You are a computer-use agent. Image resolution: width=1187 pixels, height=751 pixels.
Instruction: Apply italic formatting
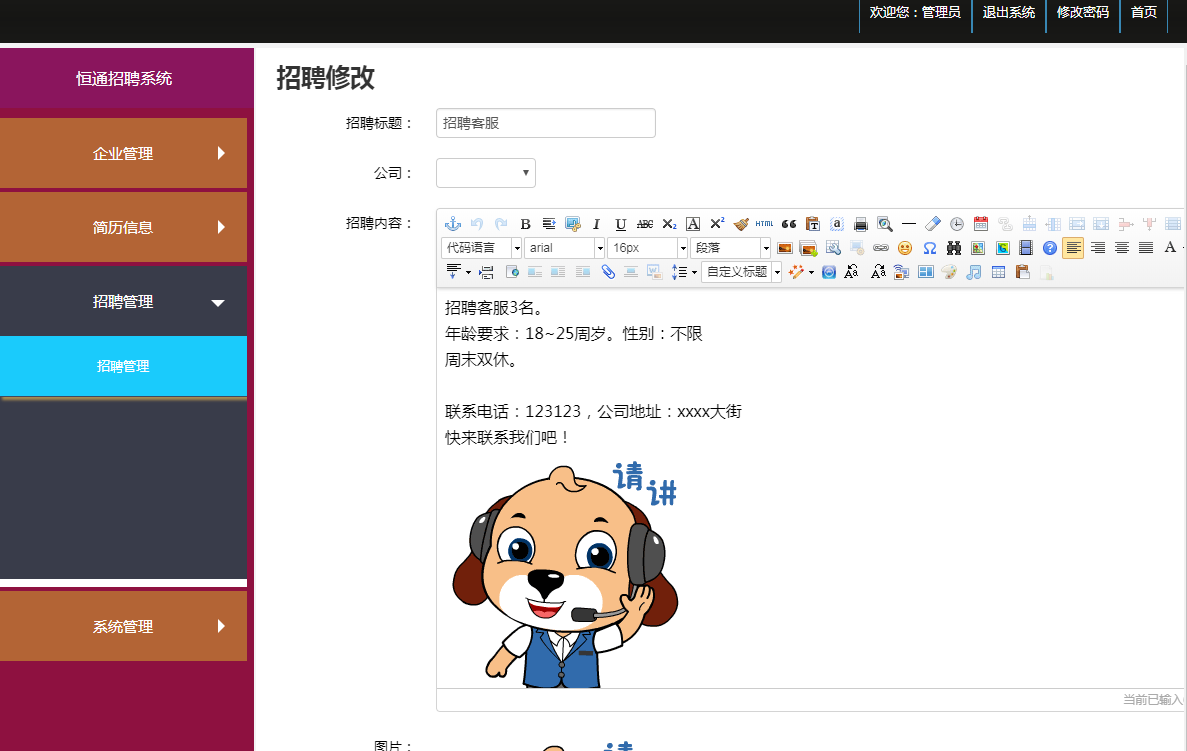(x=597, y=224)
